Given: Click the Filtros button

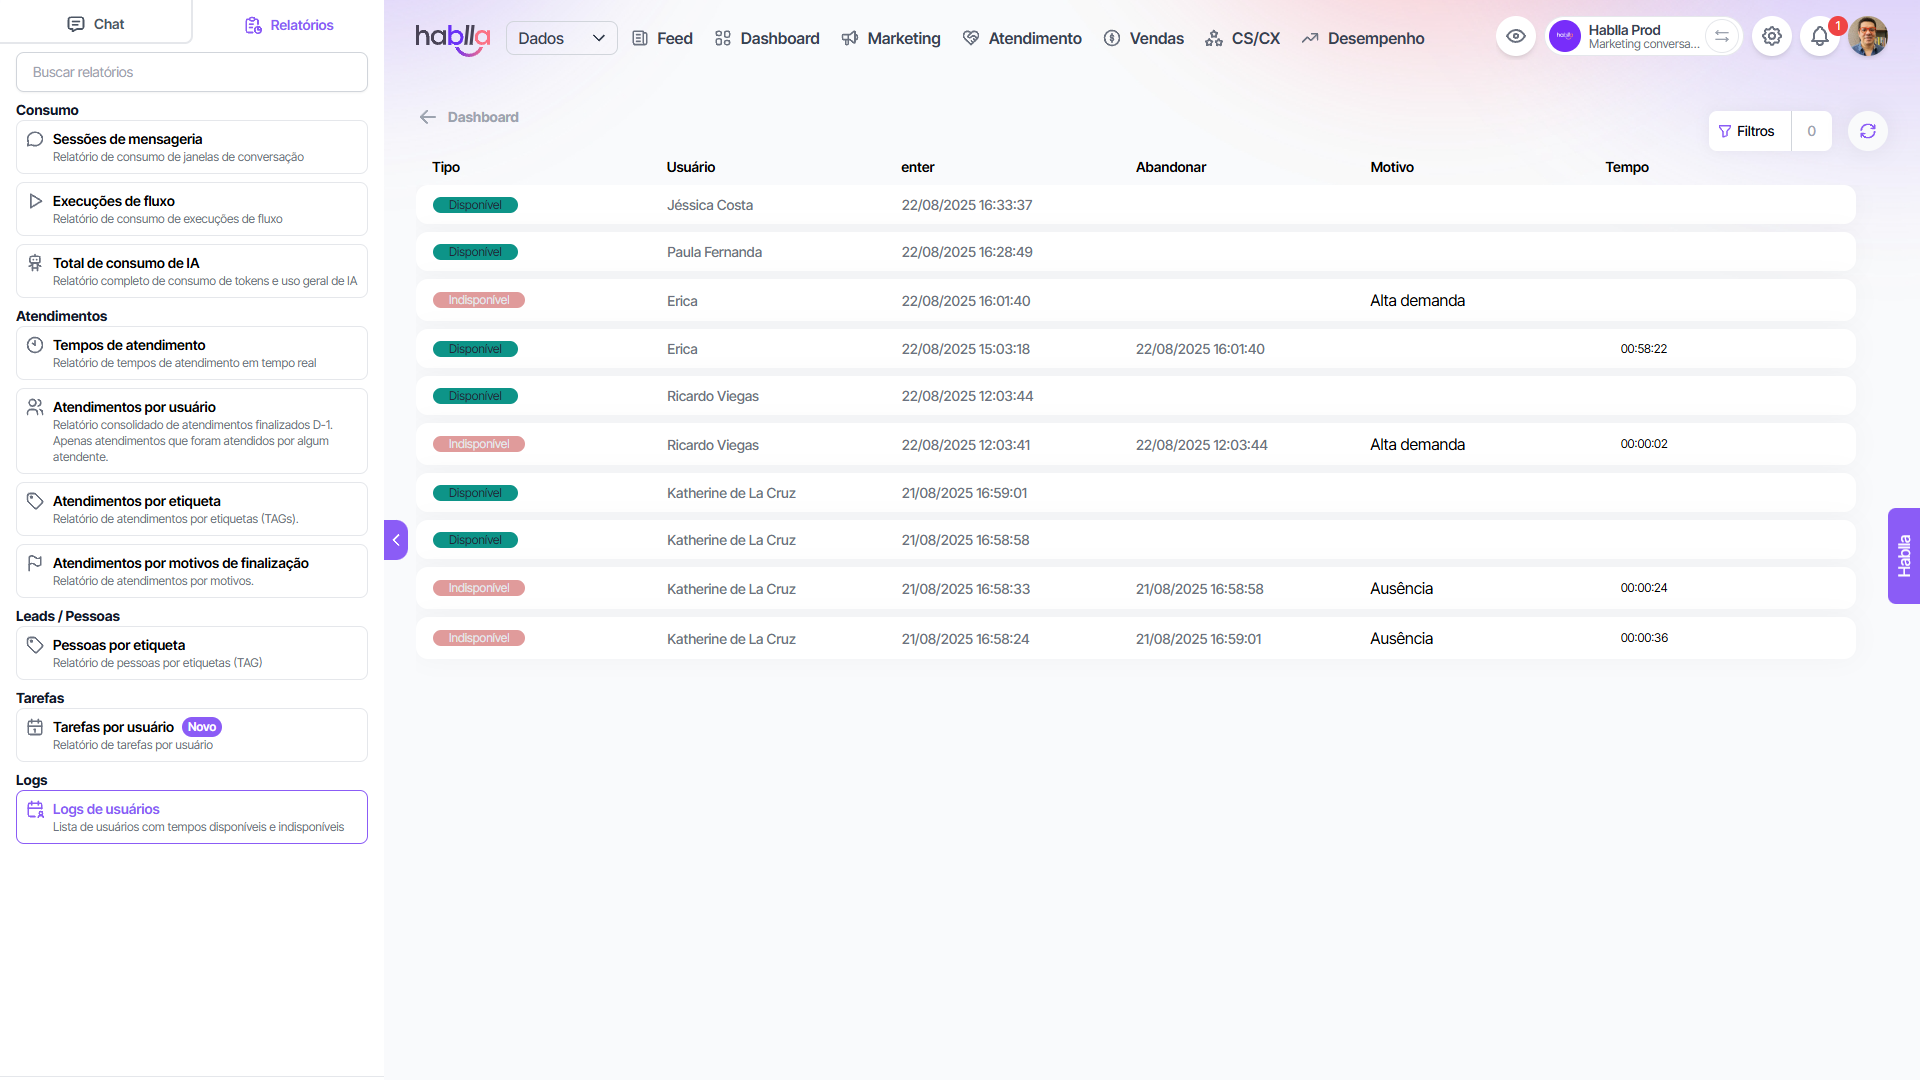Looking at the screenshot, I should (x=1748, y=131).
